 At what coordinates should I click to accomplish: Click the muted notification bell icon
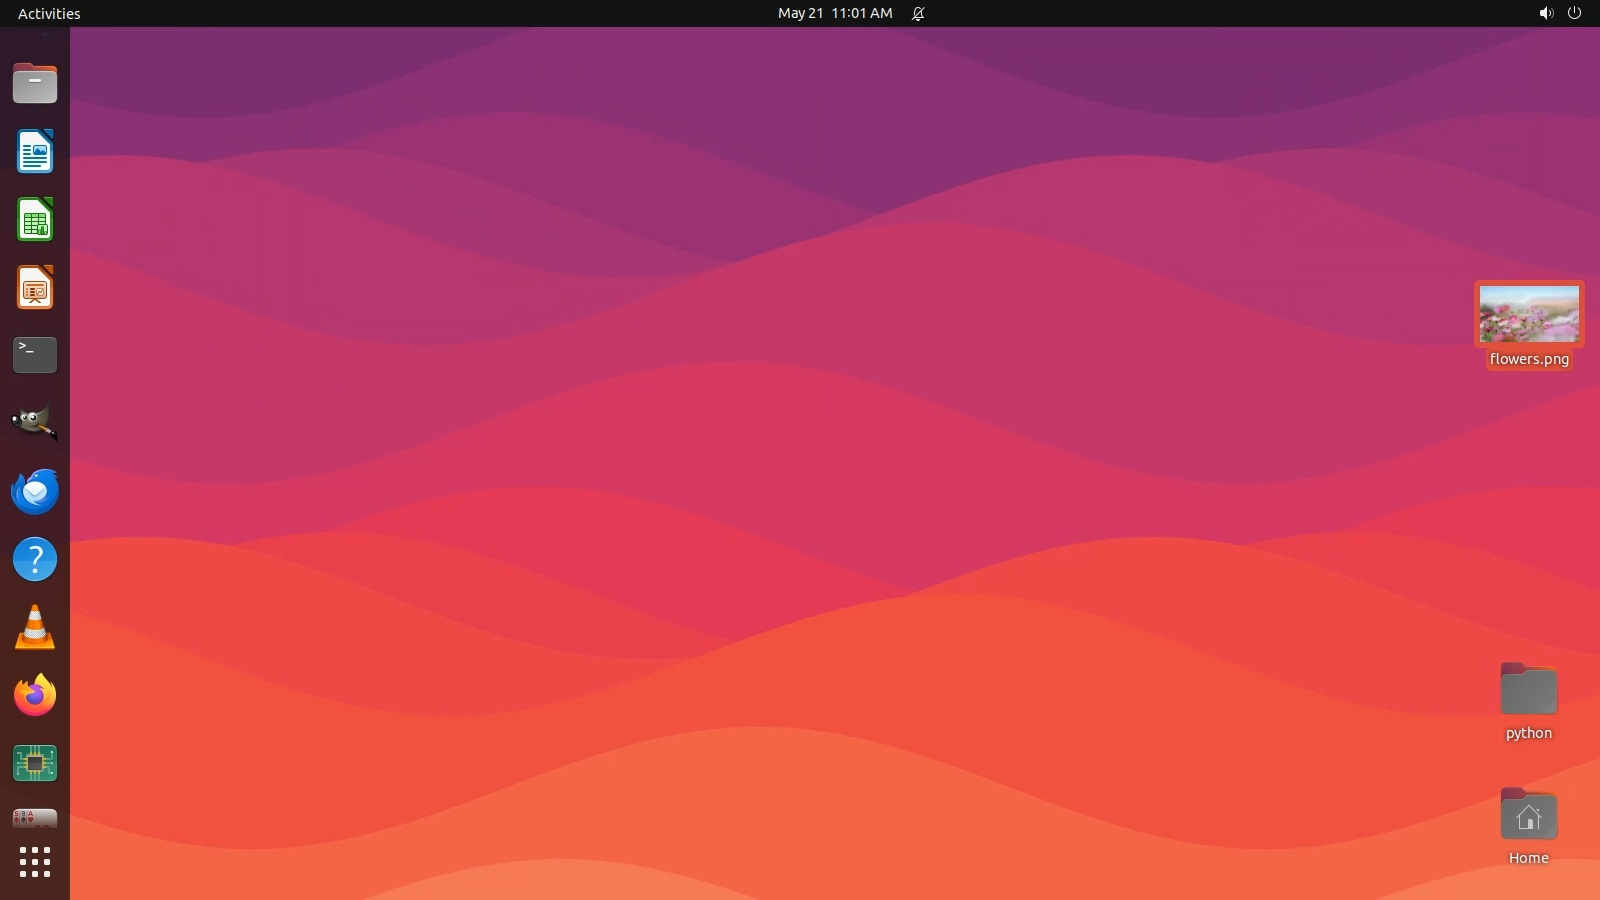(x=918, y=13)
